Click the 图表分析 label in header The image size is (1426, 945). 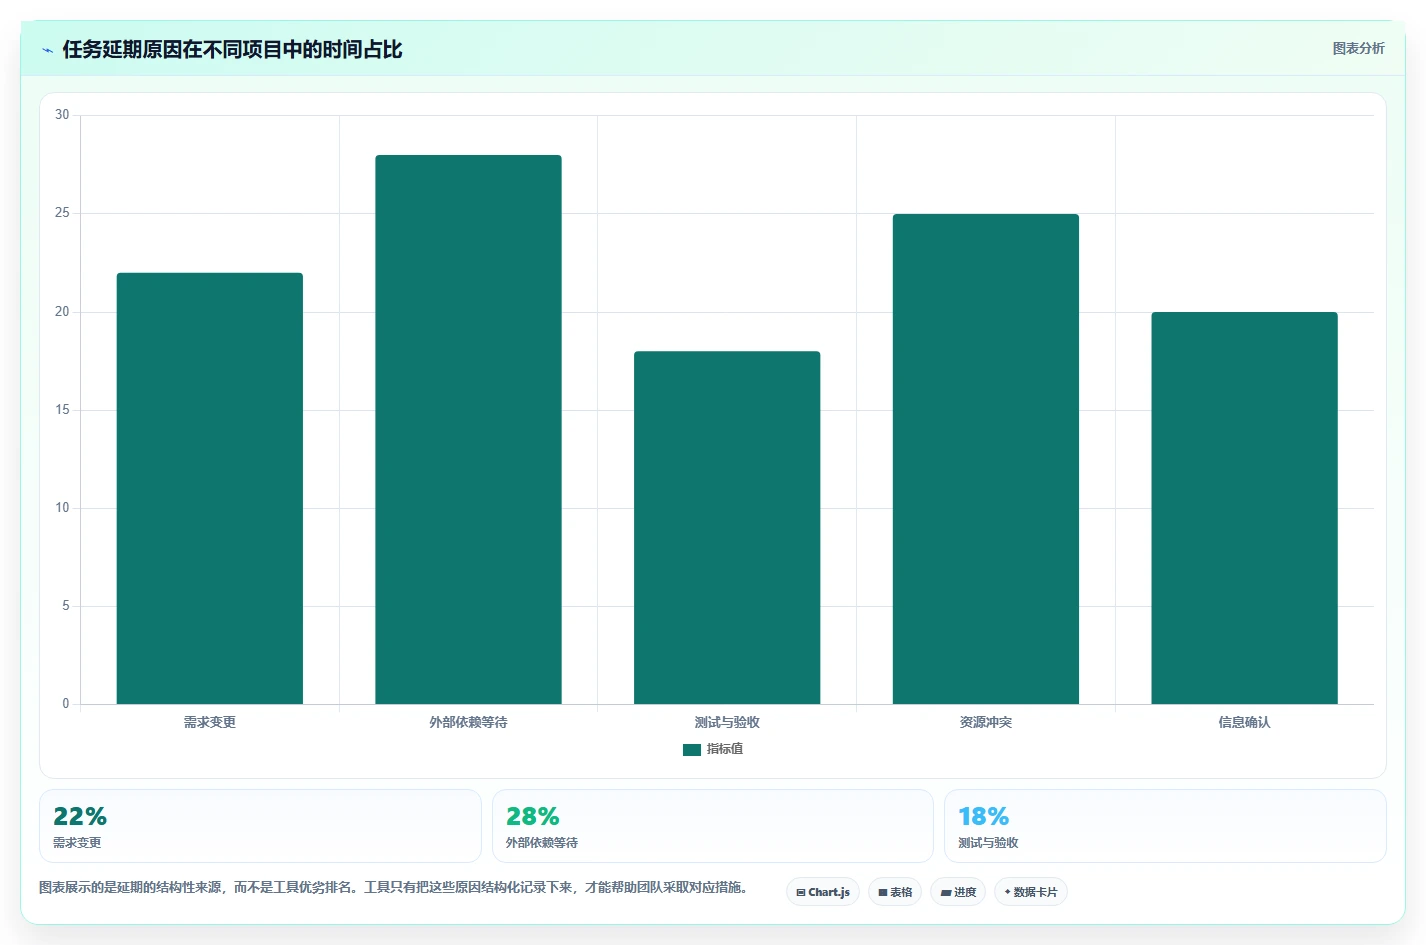click(1358, 48)
